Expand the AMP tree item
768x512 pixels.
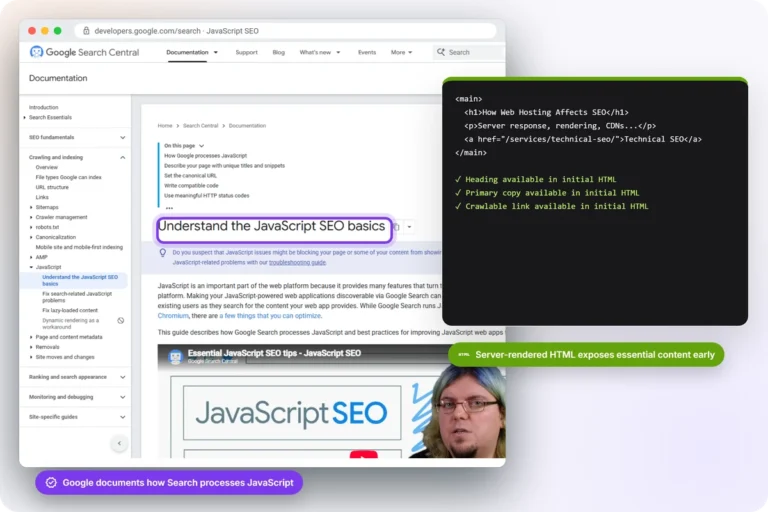click(x=41, y=257)
